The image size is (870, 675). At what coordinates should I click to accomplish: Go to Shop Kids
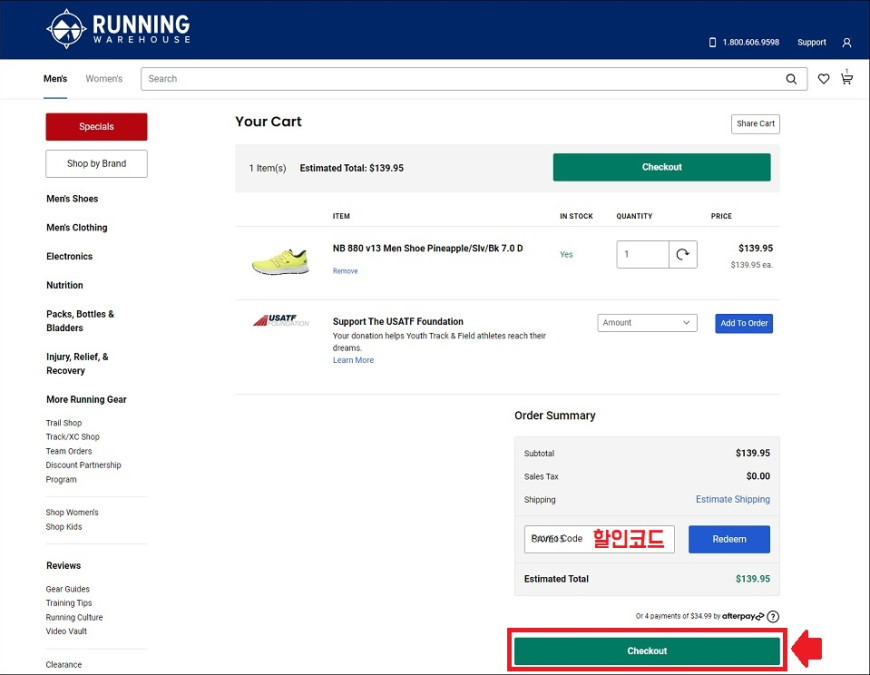64,526
